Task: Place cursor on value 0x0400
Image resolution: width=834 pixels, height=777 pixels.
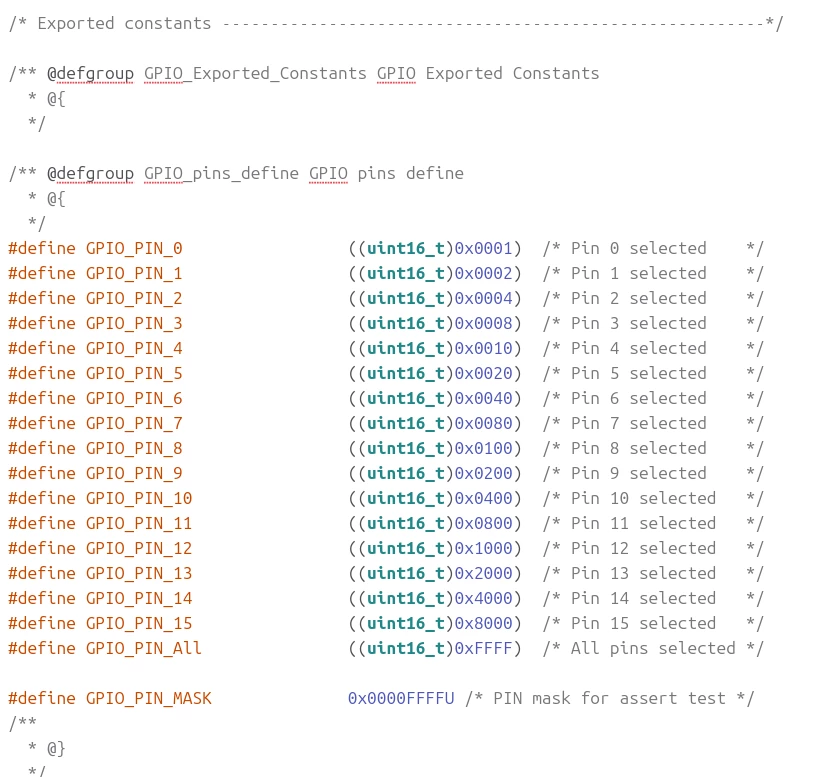Action: click(483, 498)
